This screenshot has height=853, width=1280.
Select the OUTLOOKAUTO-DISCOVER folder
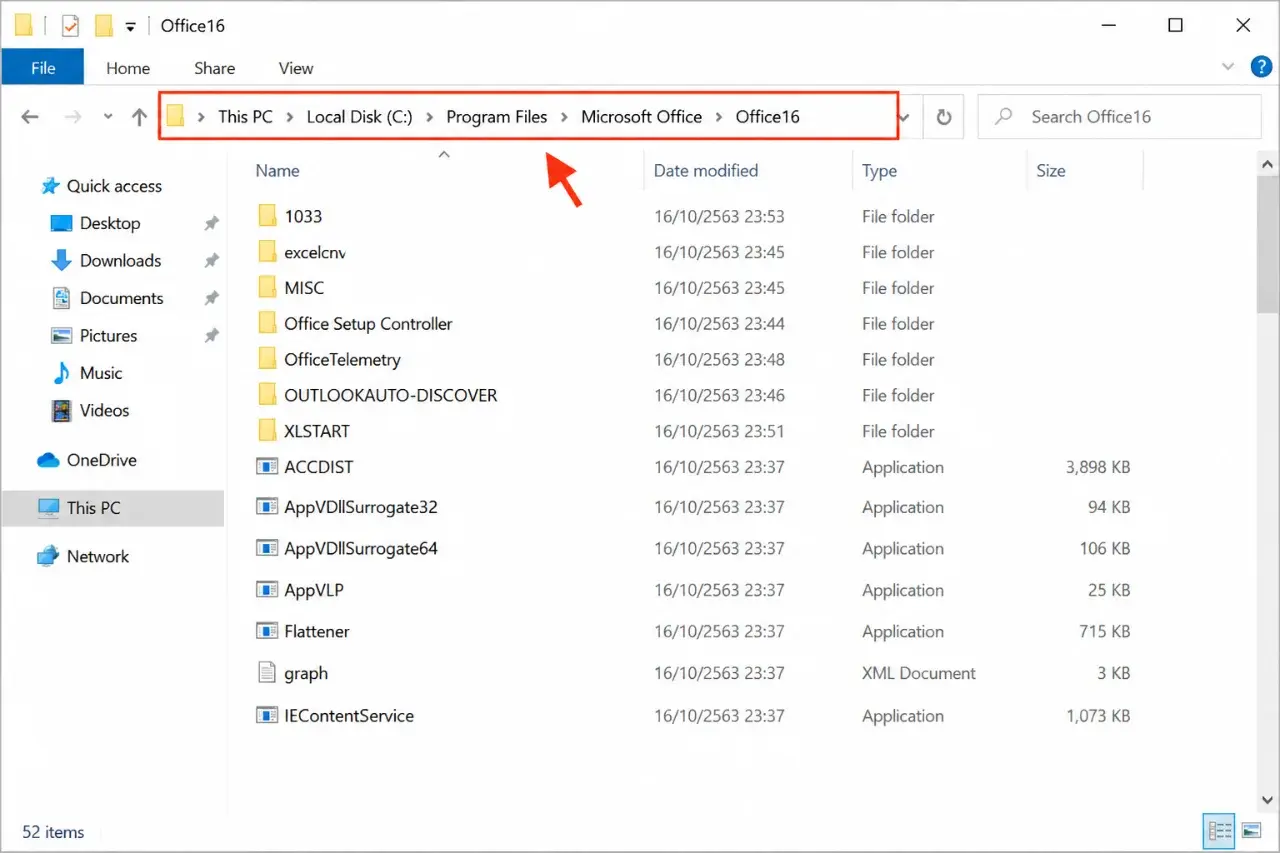(x=391, y=396)
